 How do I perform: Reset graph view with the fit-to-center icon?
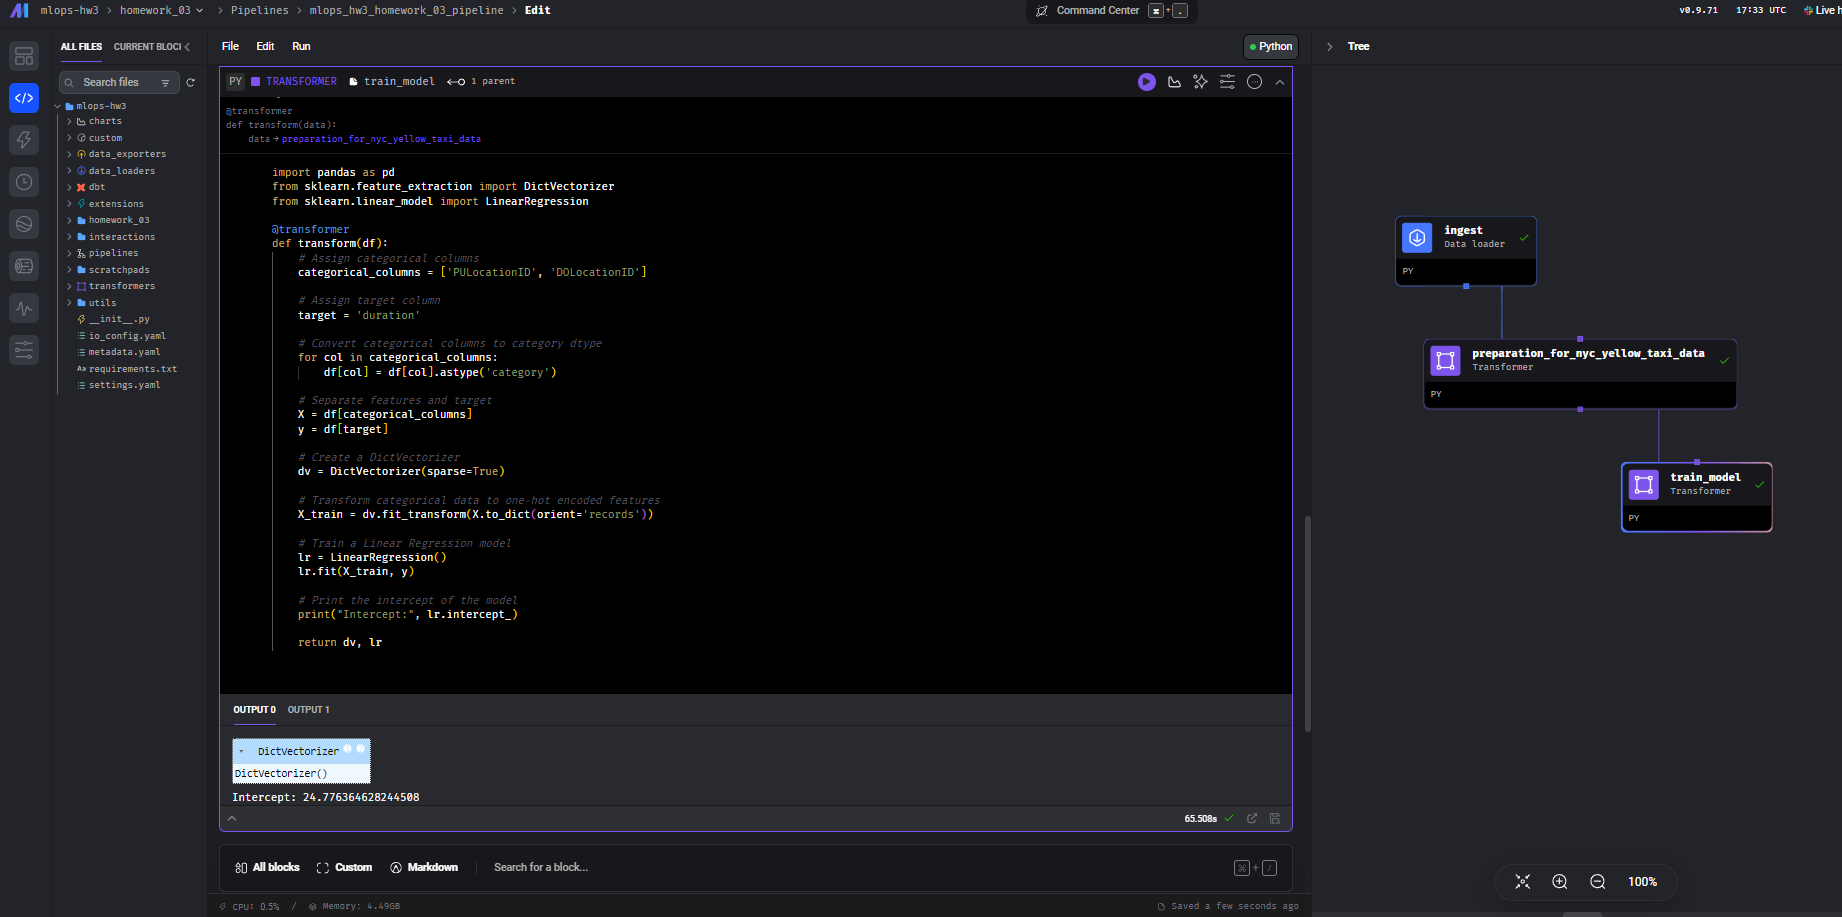click(1522, 881)
